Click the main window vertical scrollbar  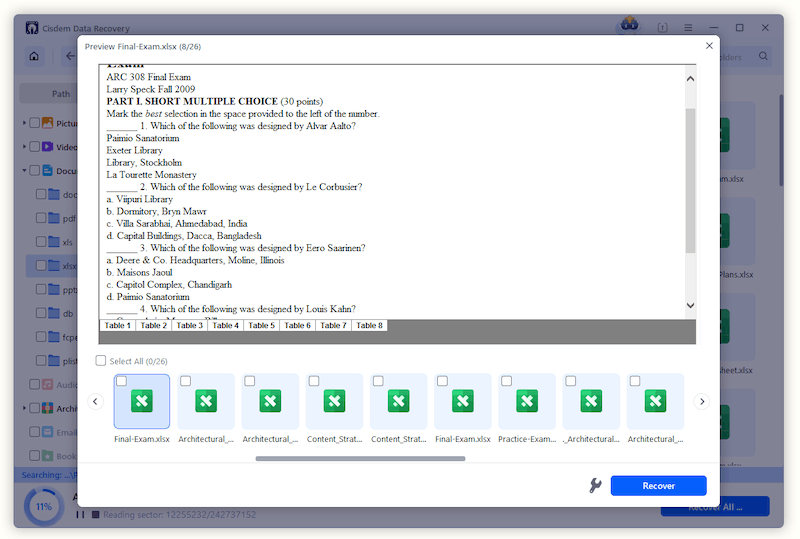point(781,140)
